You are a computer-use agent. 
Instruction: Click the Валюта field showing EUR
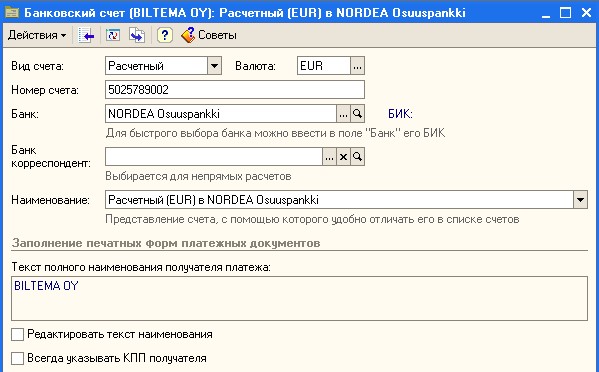(x=324, y=66)
